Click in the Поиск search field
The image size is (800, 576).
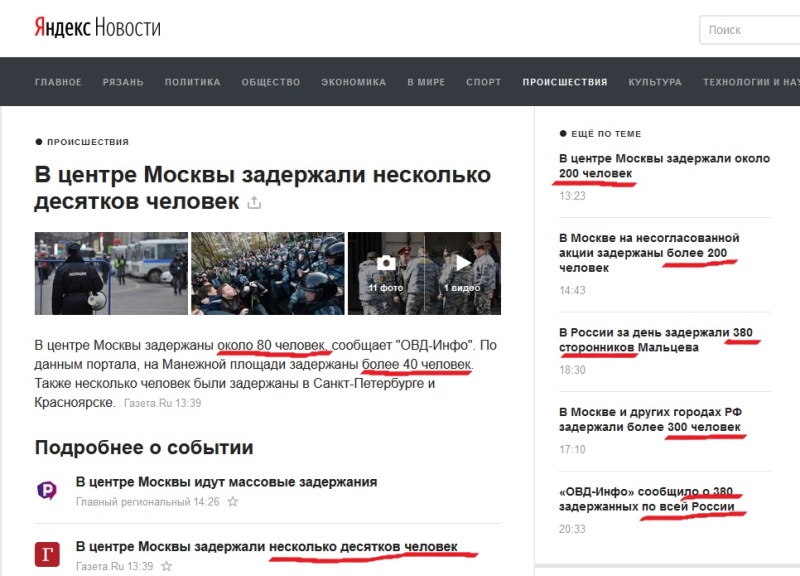click(x=750, y=30)
